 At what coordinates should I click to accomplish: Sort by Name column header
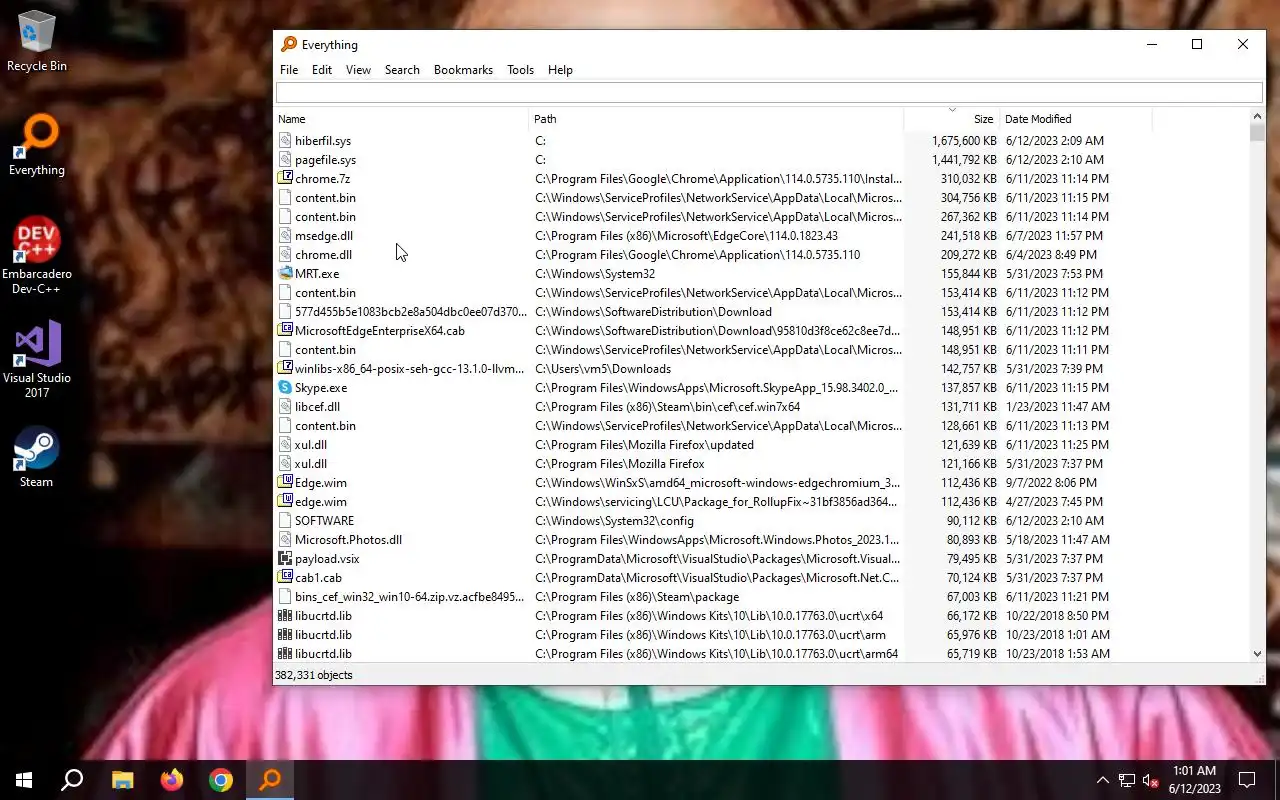401,119
